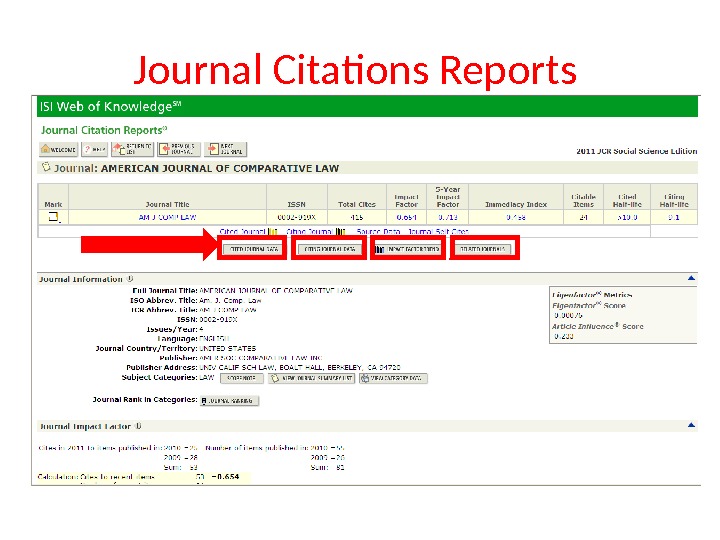Click the calculation result 0.654 at bottom
The width and height of the screenshot is (720, 540).
click(x=225, y=477)
